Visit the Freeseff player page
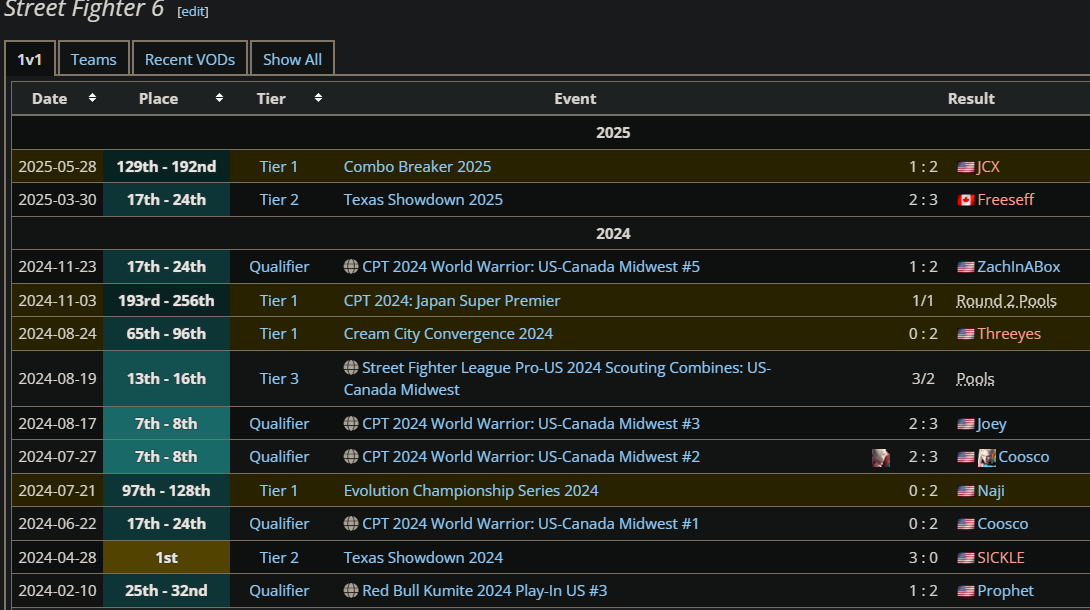 1006,200
